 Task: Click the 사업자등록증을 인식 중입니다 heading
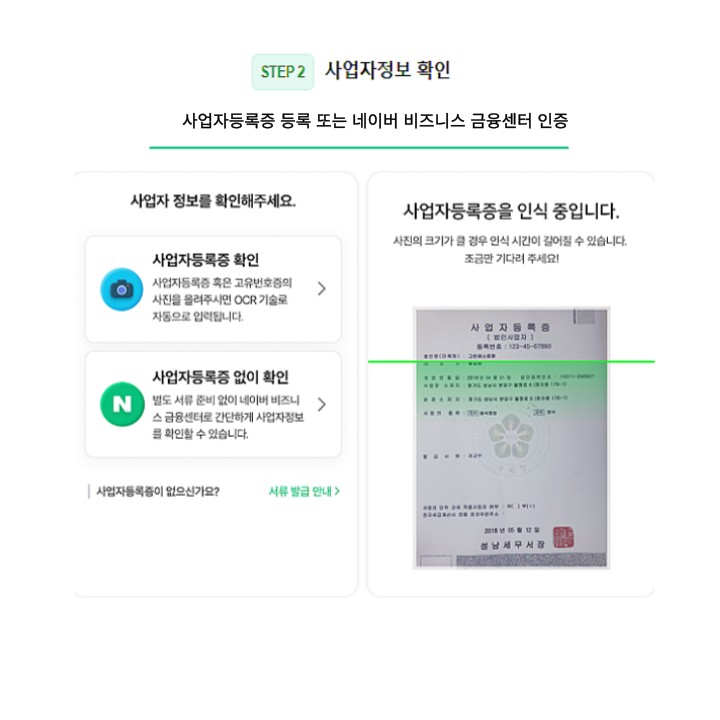511,211
